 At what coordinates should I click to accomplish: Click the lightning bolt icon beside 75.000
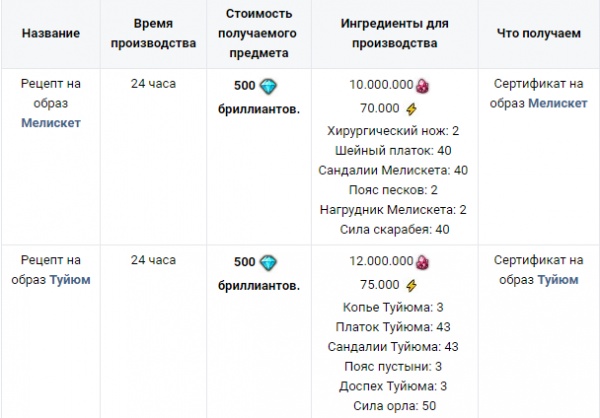(411, 286)
